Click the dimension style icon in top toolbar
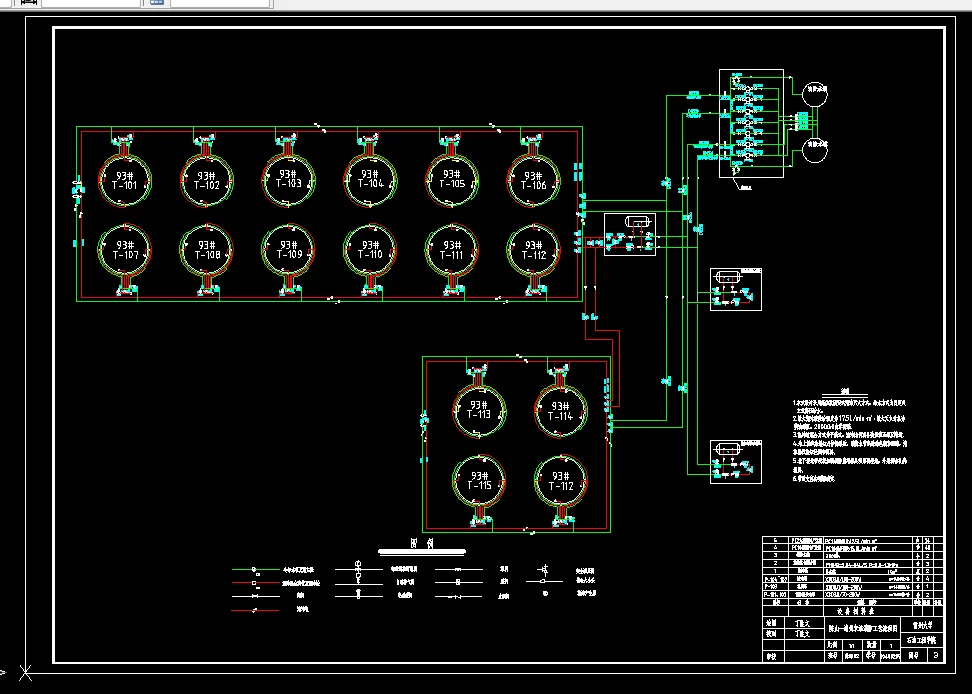 click(x=29, y=2)
